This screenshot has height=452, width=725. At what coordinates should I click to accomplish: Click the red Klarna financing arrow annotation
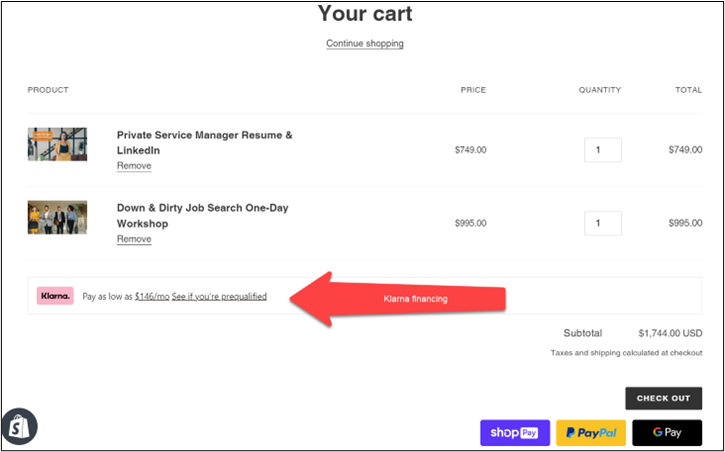coord(400,299)
